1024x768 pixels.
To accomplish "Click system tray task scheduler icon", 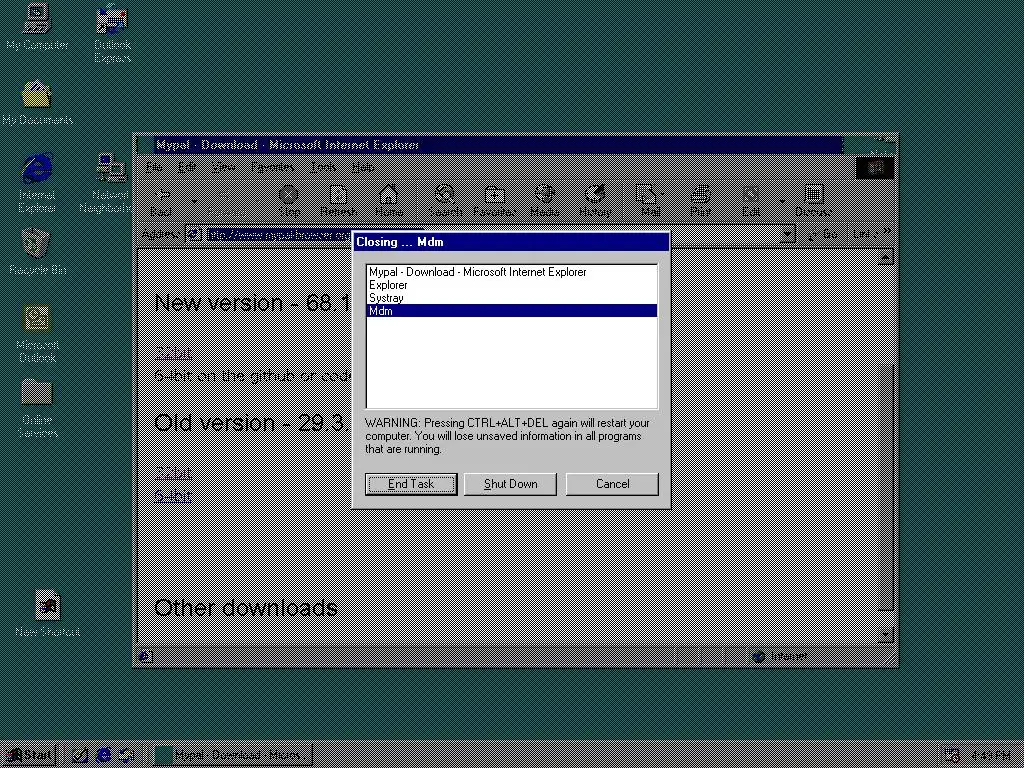I will (x=952, y=756).
